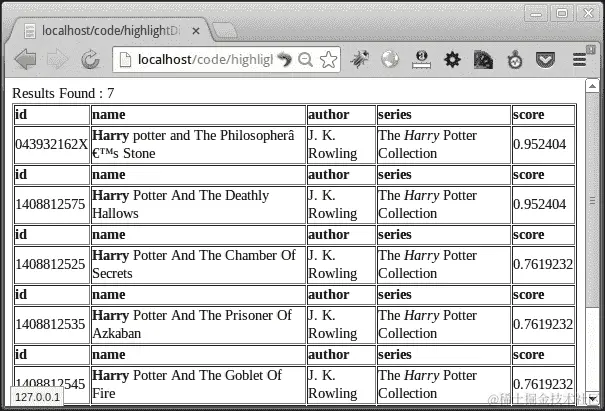Click the localhost address bar URL
Image resolution: width=605 pixels, height=411 pixels.
click(205, 59)
